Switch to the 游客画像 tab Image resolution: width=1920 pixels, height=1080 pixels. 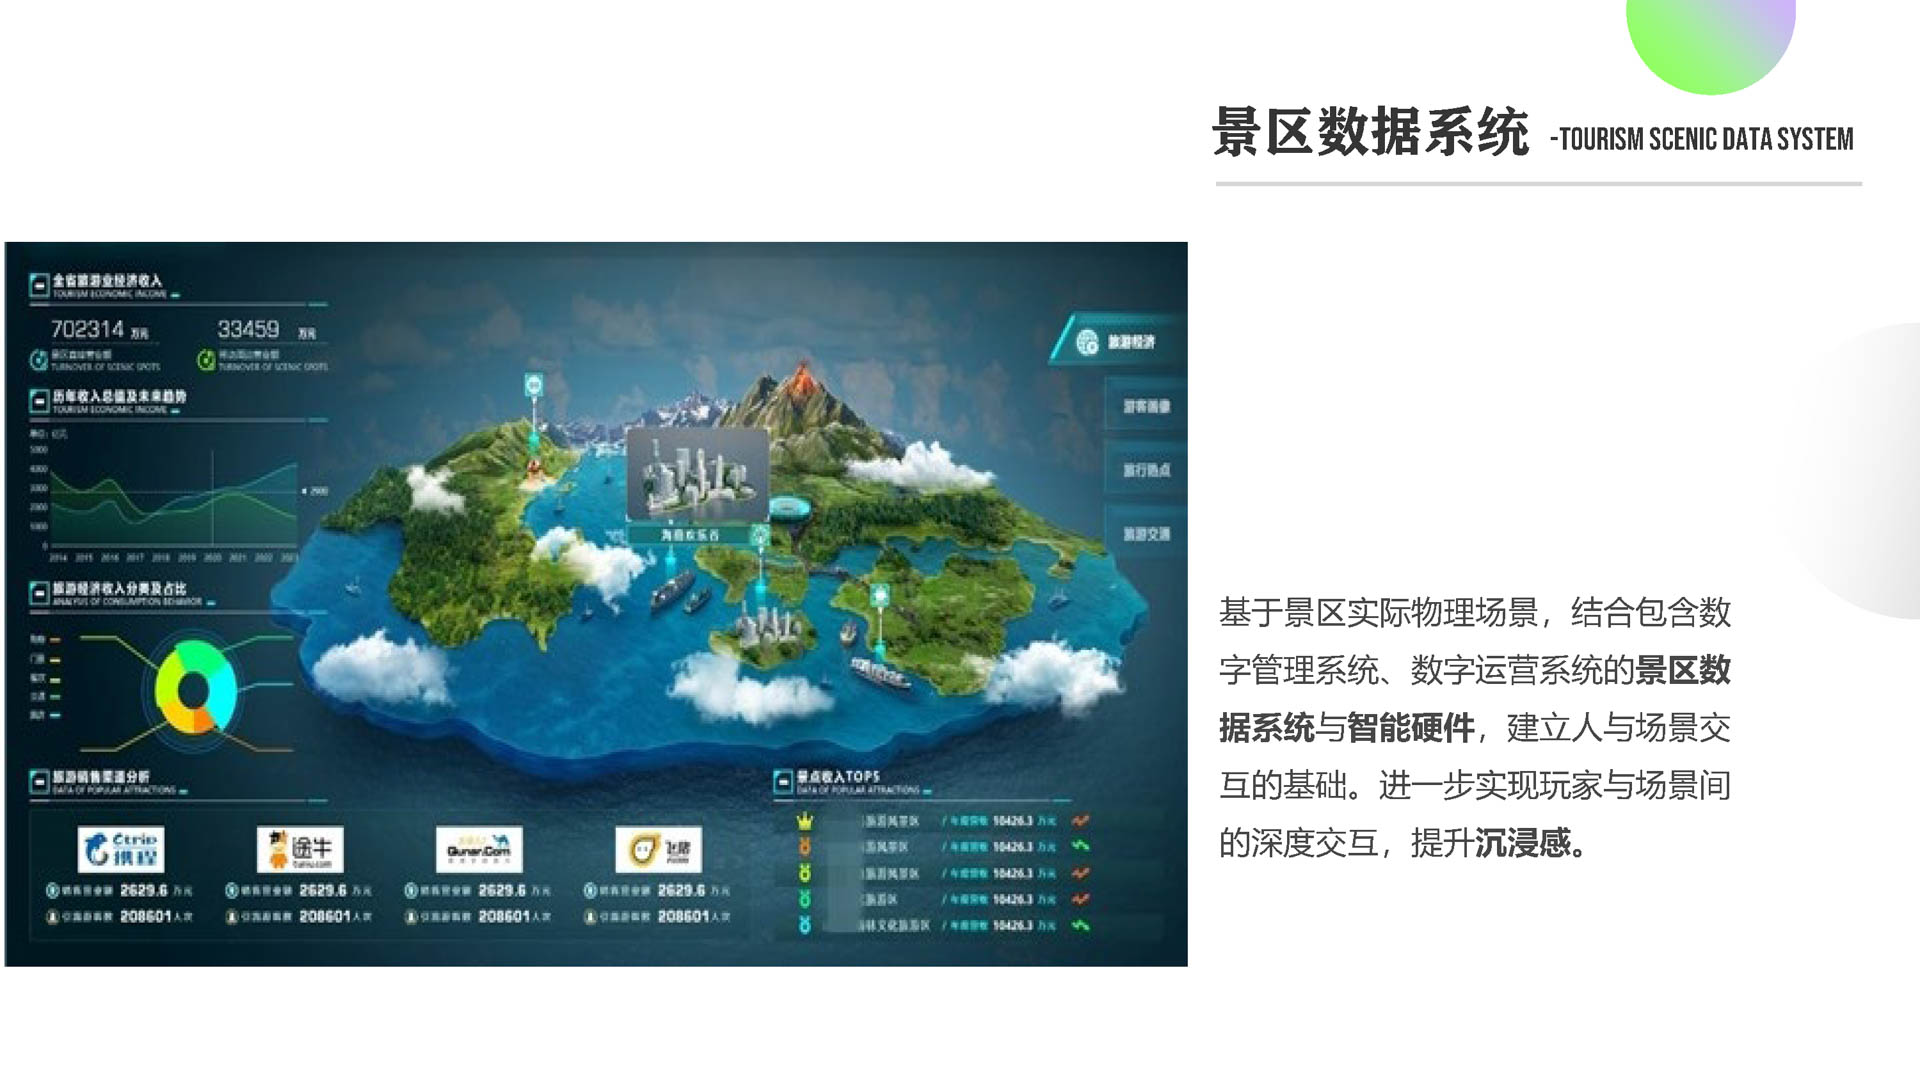tap(1145, 407)
